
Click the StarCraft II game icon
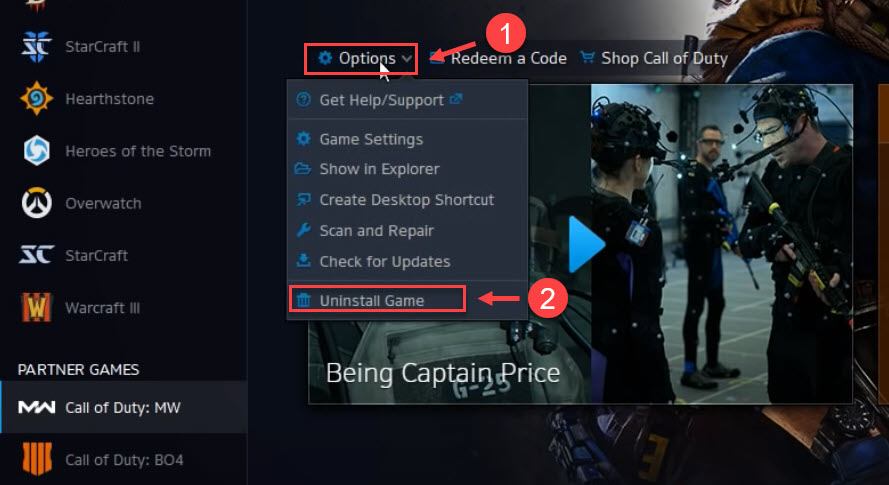[36, 47]
